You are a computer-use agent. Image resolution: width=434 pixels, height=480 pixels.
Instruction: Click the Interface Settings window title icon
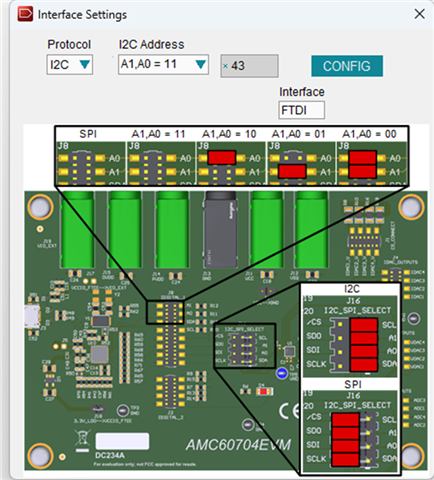coord(25,14)
